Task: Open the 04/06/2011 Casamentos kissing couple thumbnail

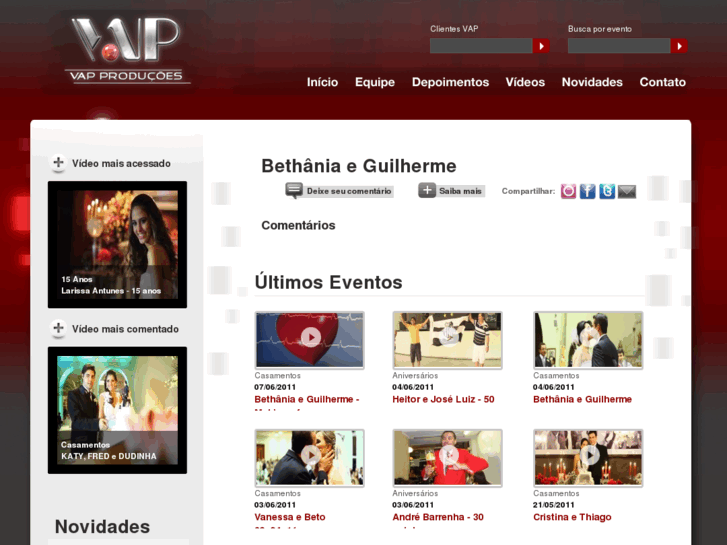Action: (588, 340)
